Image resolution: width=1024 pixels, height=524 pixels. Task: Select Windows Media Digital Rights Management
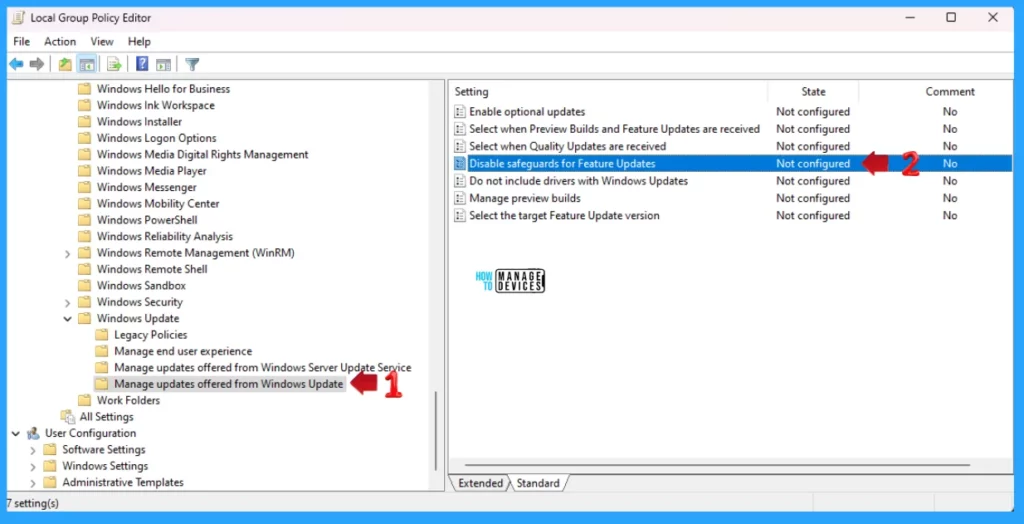click(x=202, y=154)
